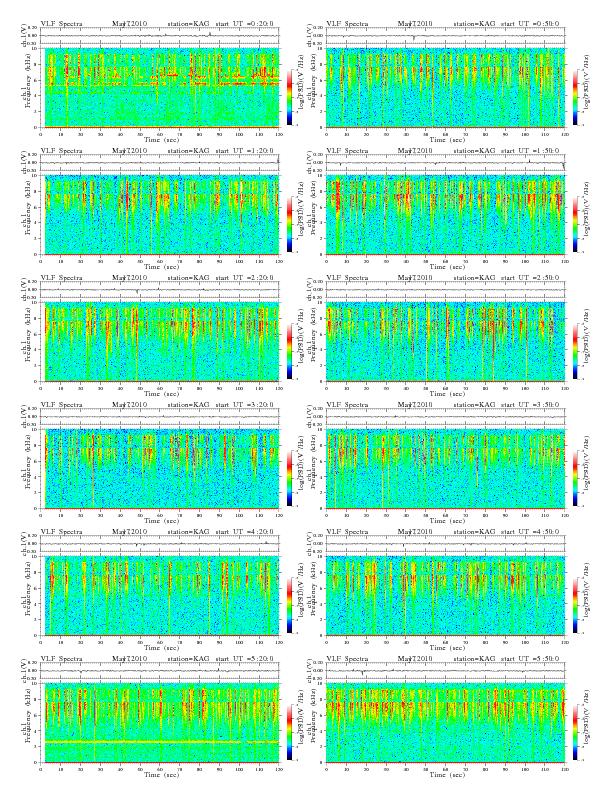Image resolution: width=612 pixels, height=792 pixels.
Task: Choose the spectrogram starting at UT 5:50:0
Action: click(445, 723)
